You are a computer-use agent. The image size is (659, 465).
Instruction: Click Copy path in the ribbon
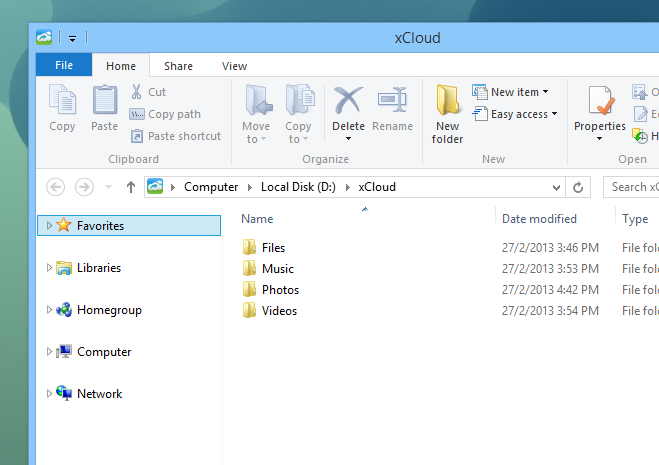165,114
